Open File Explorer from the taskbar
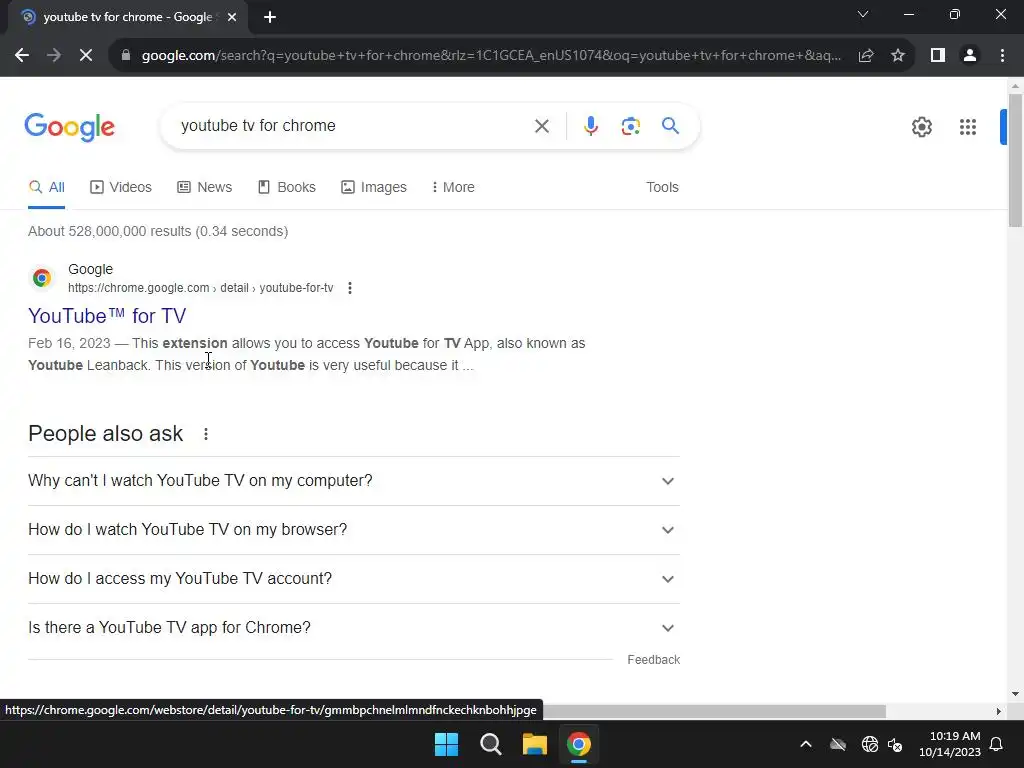The width and height of the screenshot is (1024, 768). pos(534,744)
